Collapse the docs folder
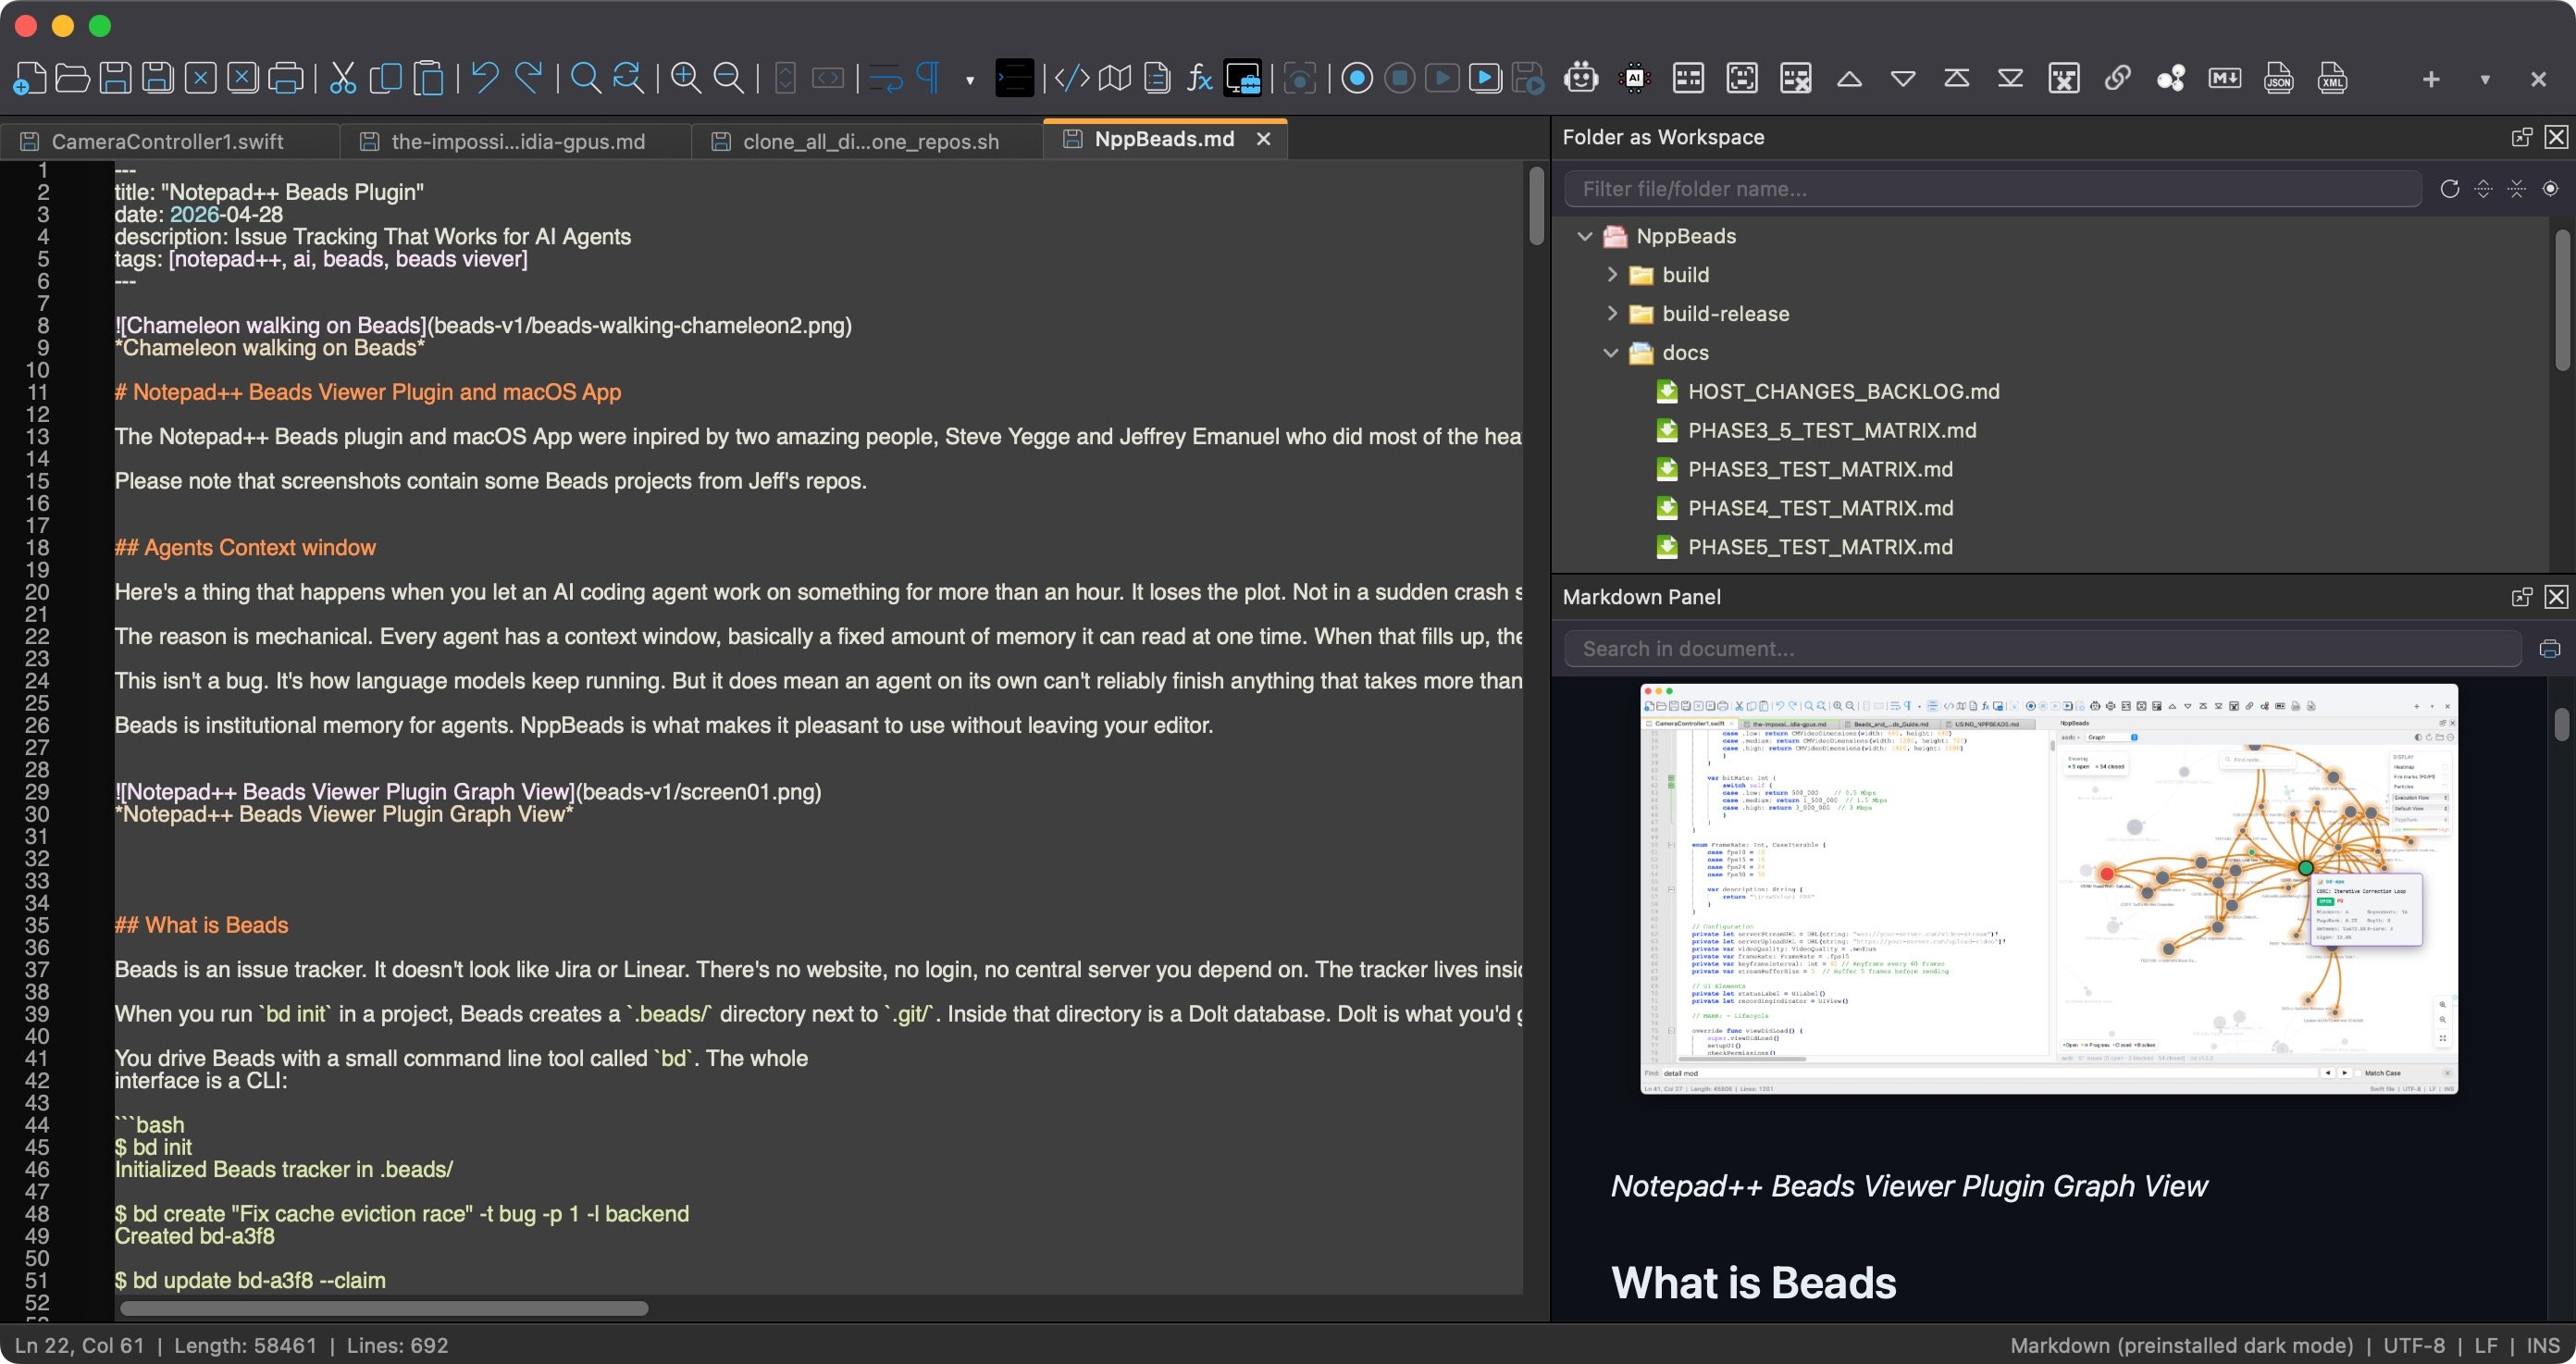 [1610, 352]
